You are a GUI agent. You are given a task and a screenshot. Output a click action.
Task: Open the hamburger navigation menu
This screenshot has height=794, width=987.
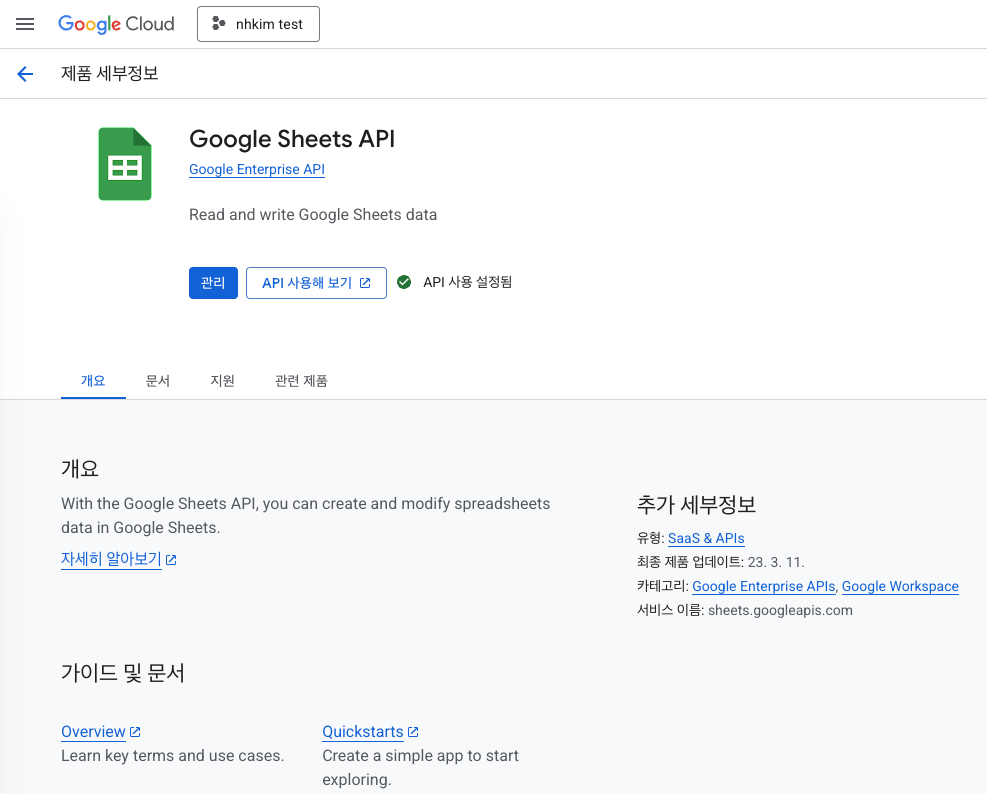tap(25, 24)
